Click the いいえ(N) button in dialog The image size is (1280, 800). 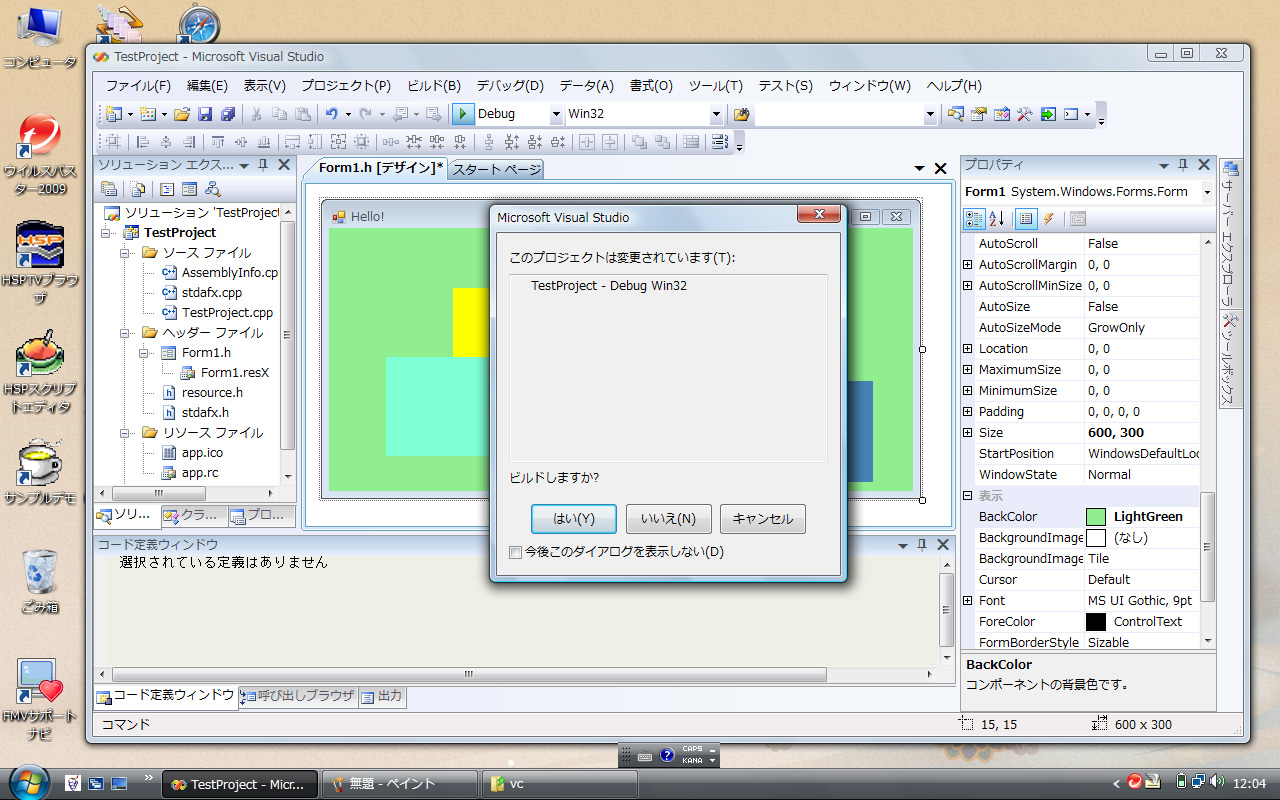[668, 519]
